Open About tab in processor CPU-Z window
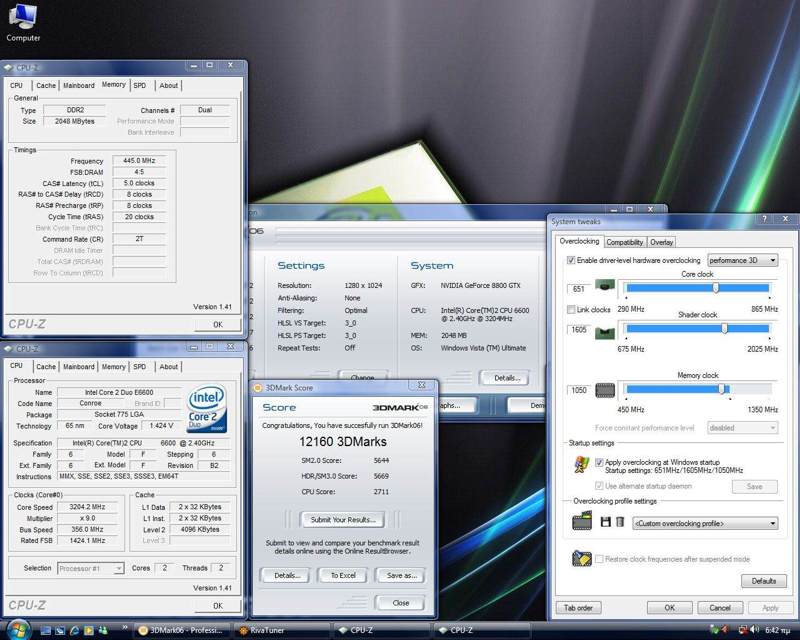 pyautogui.click(x=168, y=367)
